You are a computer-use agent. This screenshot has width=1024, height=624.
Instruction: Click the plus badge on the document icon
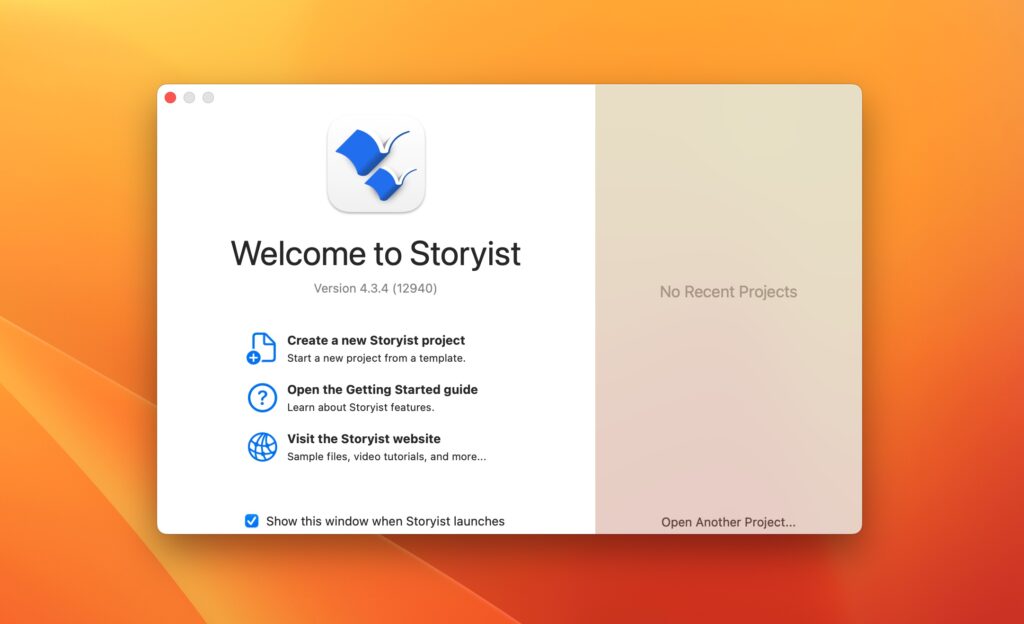pos(254,356)
